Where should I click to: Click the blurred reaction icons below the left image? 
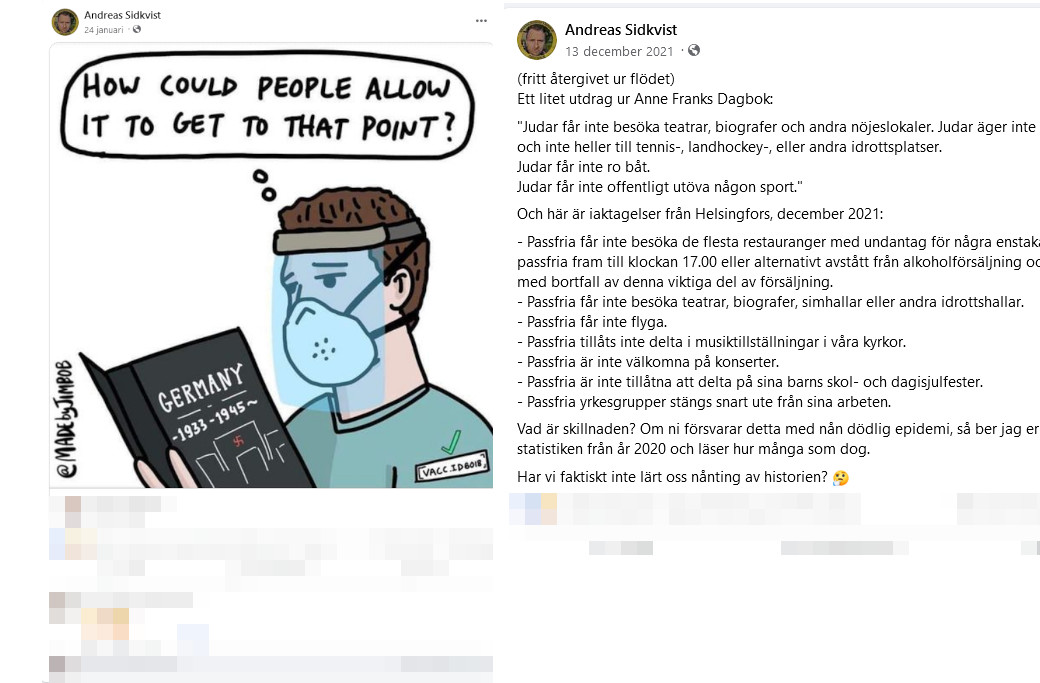click(x=73, y=504)
